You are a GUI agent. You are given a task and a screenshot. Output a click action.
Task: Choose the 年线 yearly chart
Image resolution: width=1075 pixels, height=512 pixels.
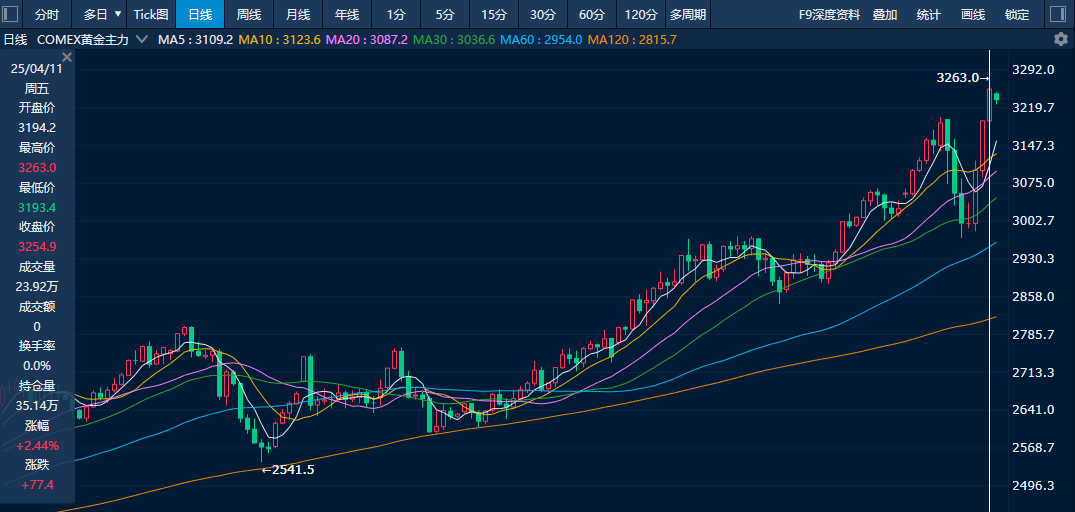click(347, 14)
